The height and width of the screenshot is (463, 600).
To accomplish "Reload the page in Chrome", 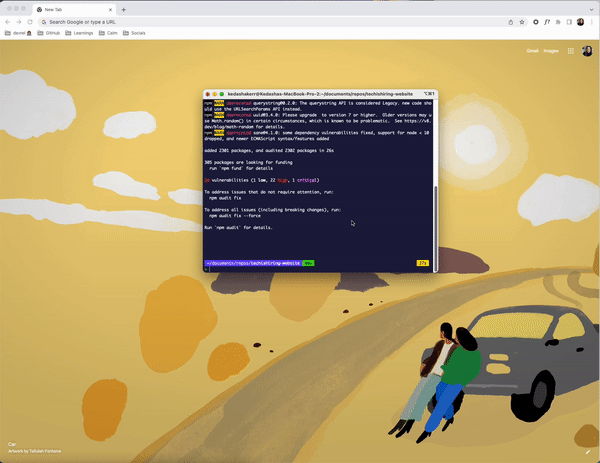I will (x=30, y=22).
